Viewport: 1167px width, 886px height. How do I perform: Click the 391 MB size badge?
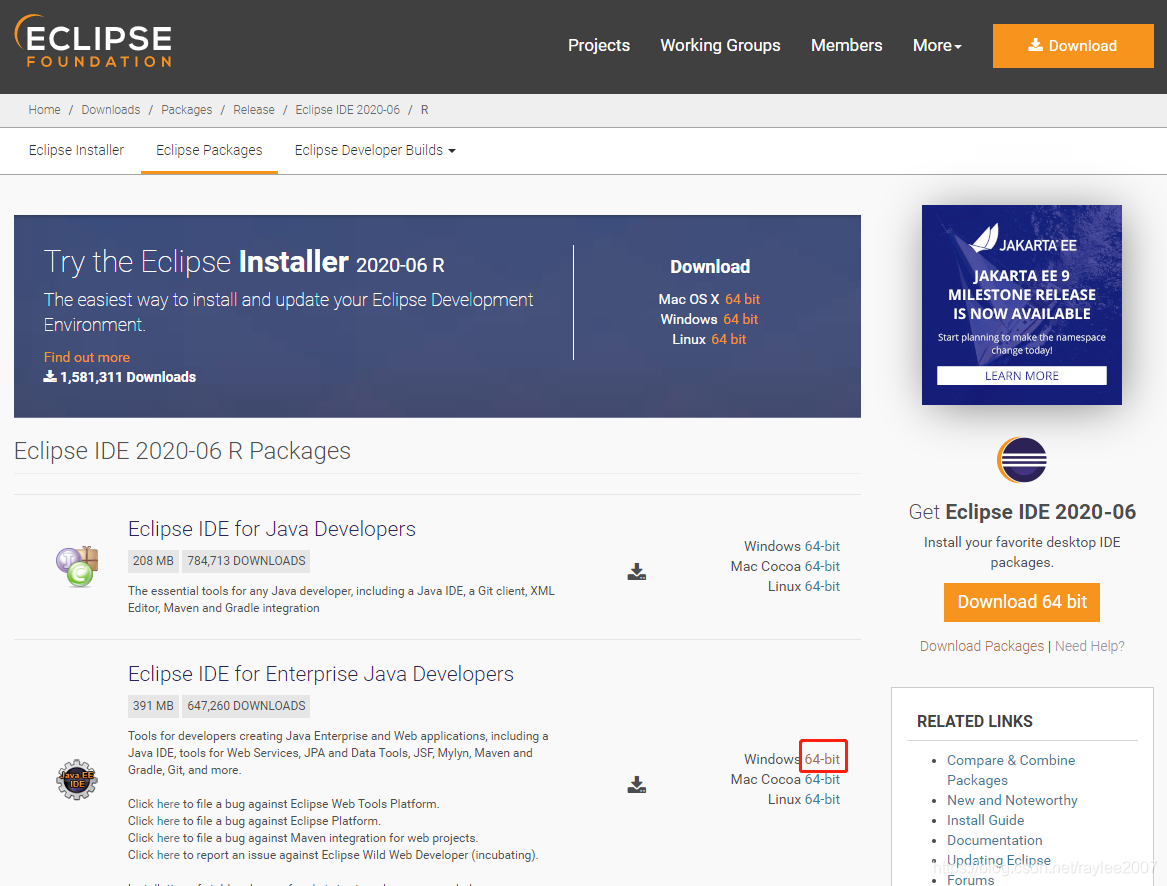coord(153,707)
